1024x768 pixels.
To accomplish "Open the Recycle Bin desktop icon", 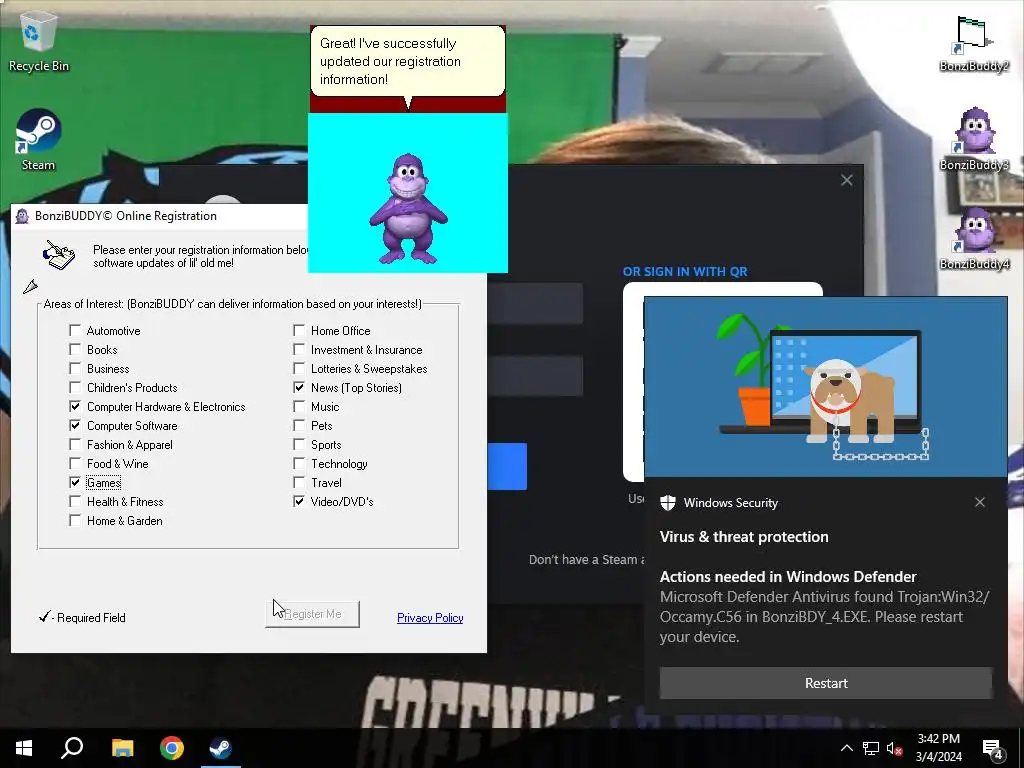I will 39,42.
